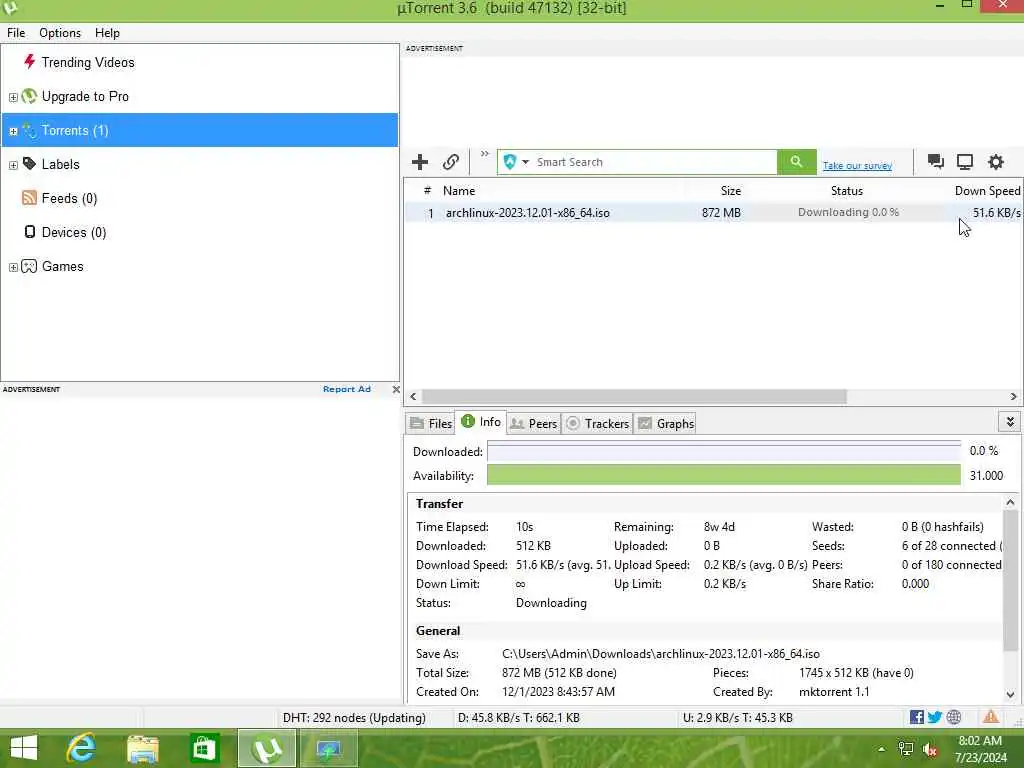Sort by the Down Speed column header
Image resolution: width=1024 pixels, height=768 pixels.
[x=987, y=191]
